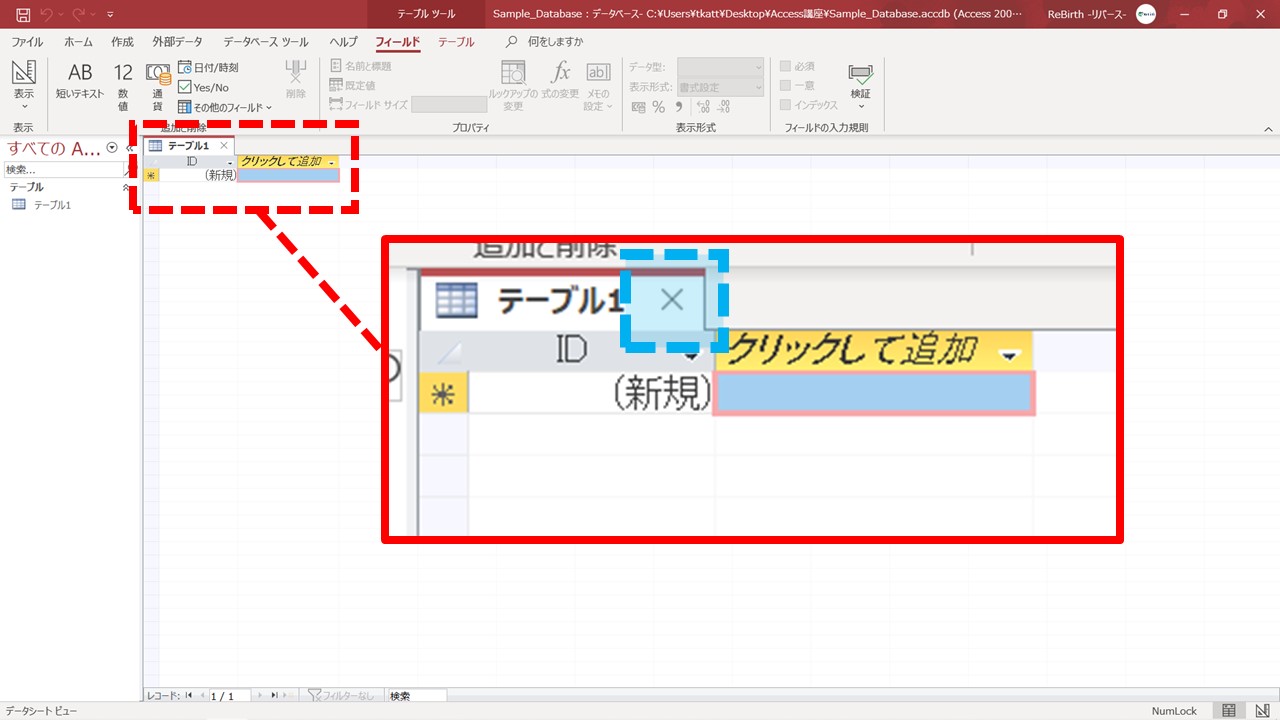
Task: Click the percent format icon
Action: click(x=658, y=107)
